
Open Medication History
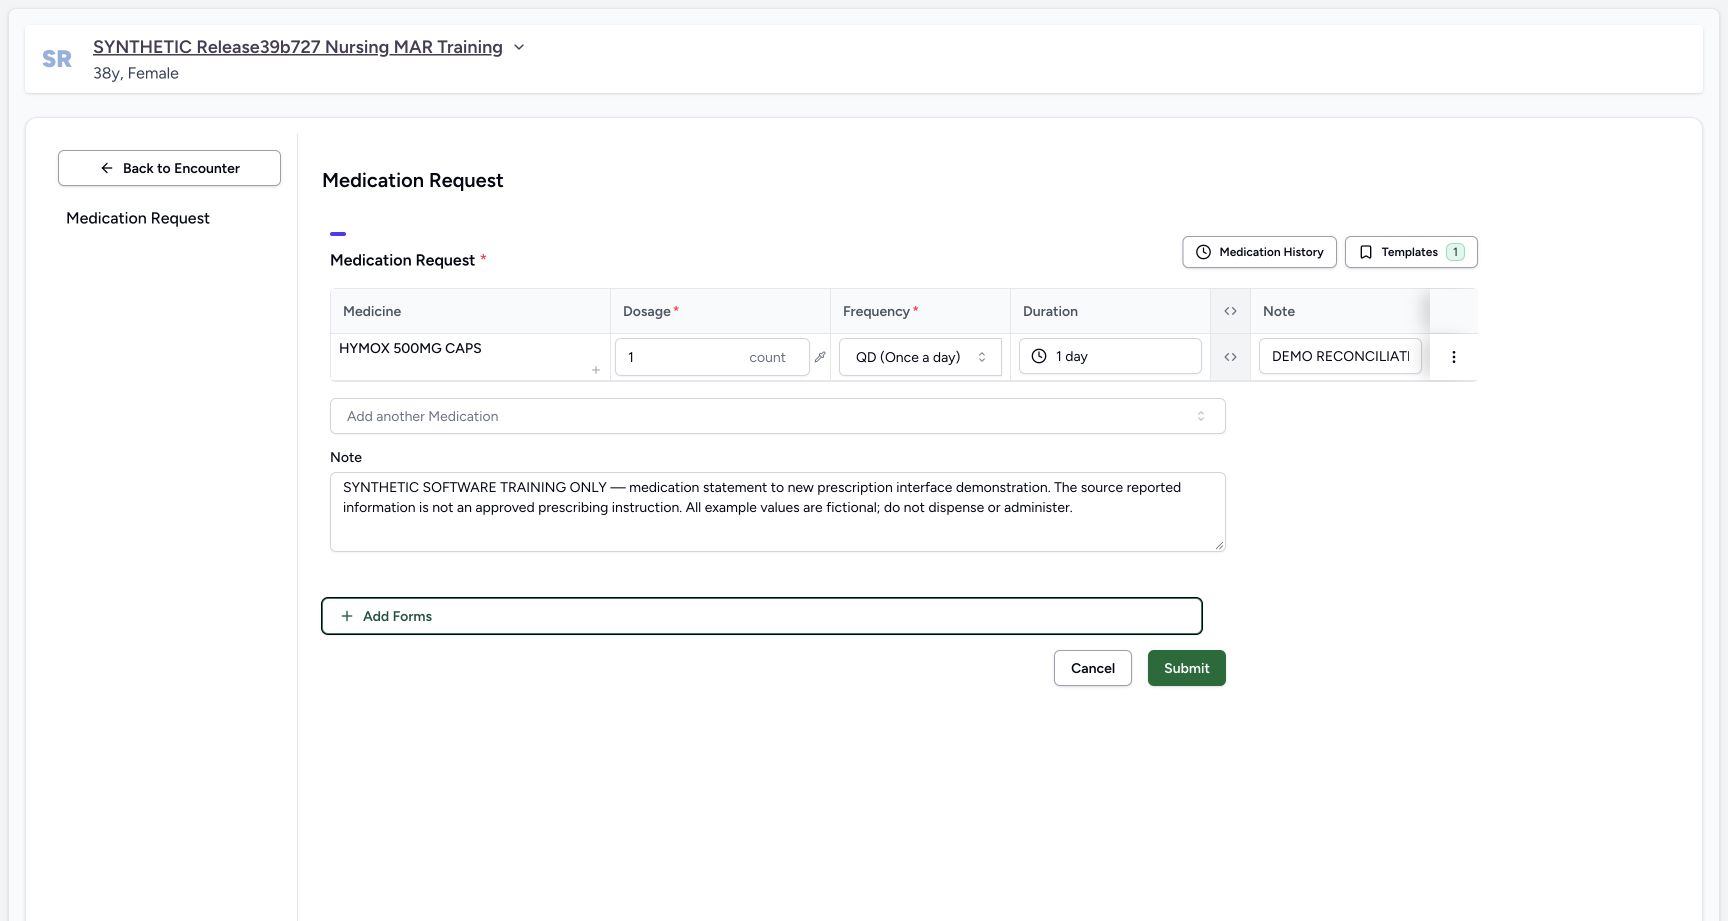pos(1259,252)
